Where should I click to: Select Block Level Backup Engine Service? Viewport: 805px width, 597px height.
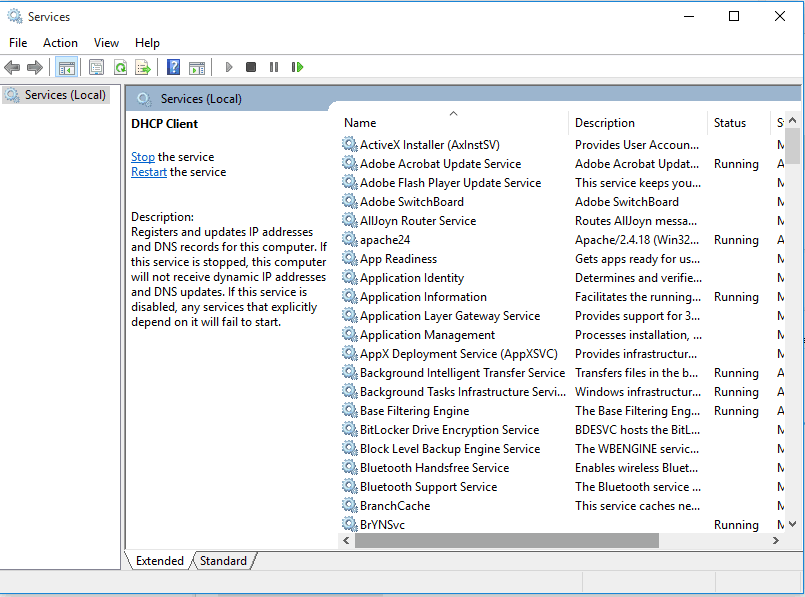click(450, 449)
